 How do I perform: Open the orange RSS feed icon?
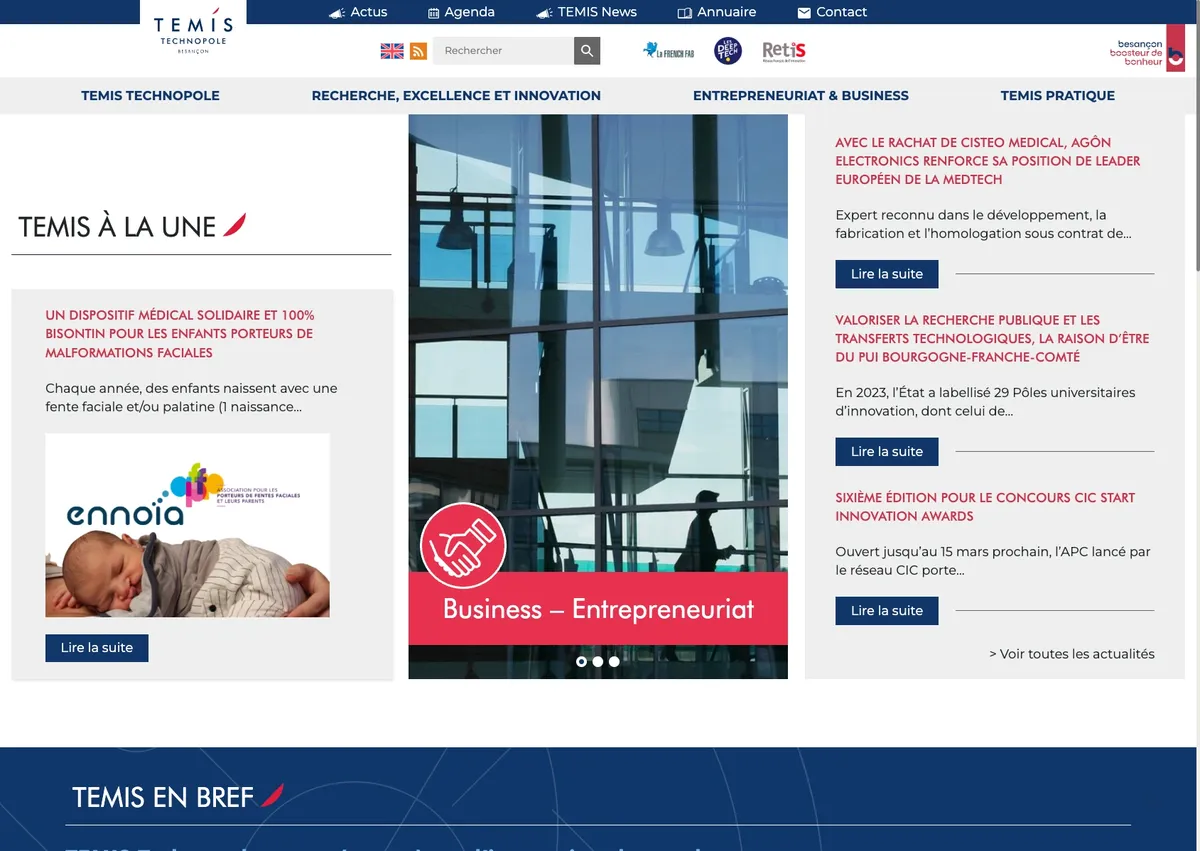[419, 51]
